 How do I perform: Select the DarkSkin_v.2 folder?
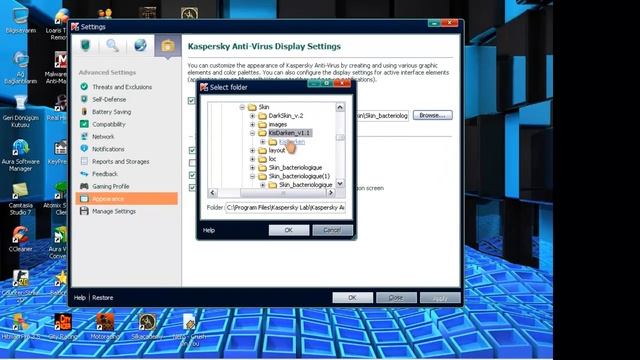click(x=285, y=116)
